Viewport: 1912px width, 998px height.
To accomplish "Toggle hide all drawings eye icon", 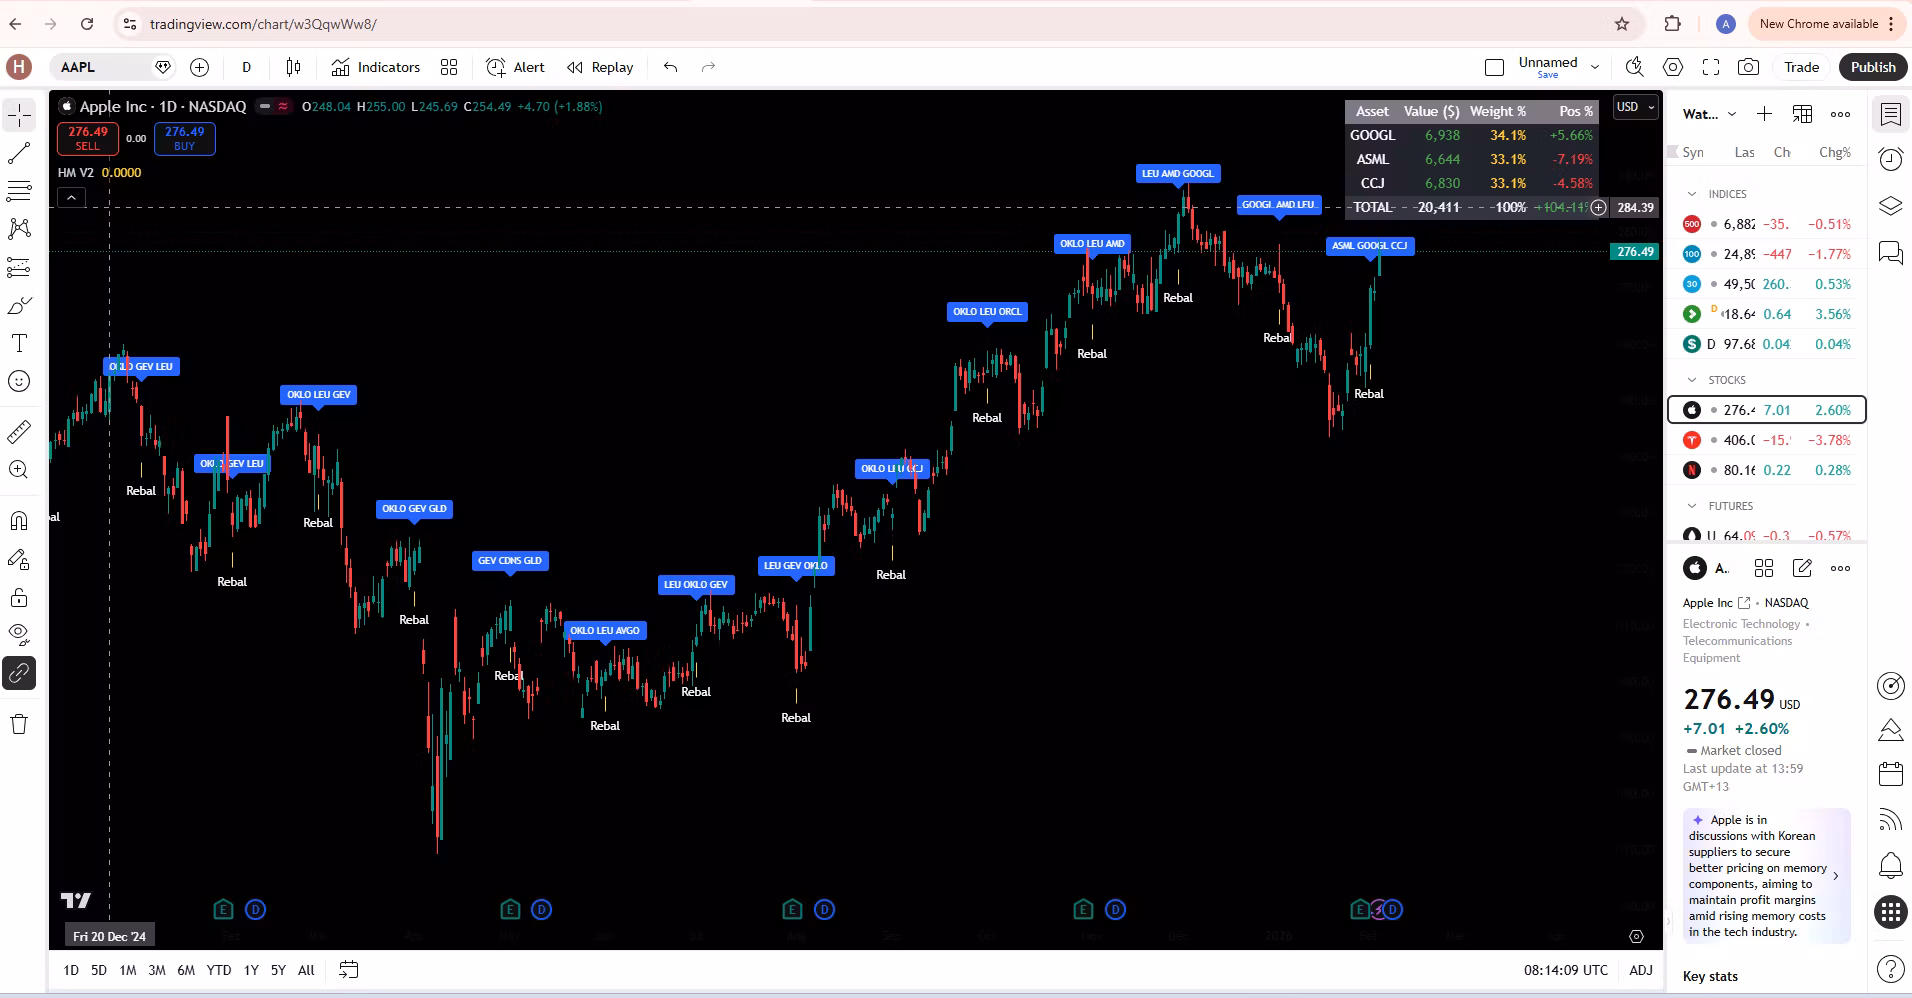I will click(x=19, y=634).
